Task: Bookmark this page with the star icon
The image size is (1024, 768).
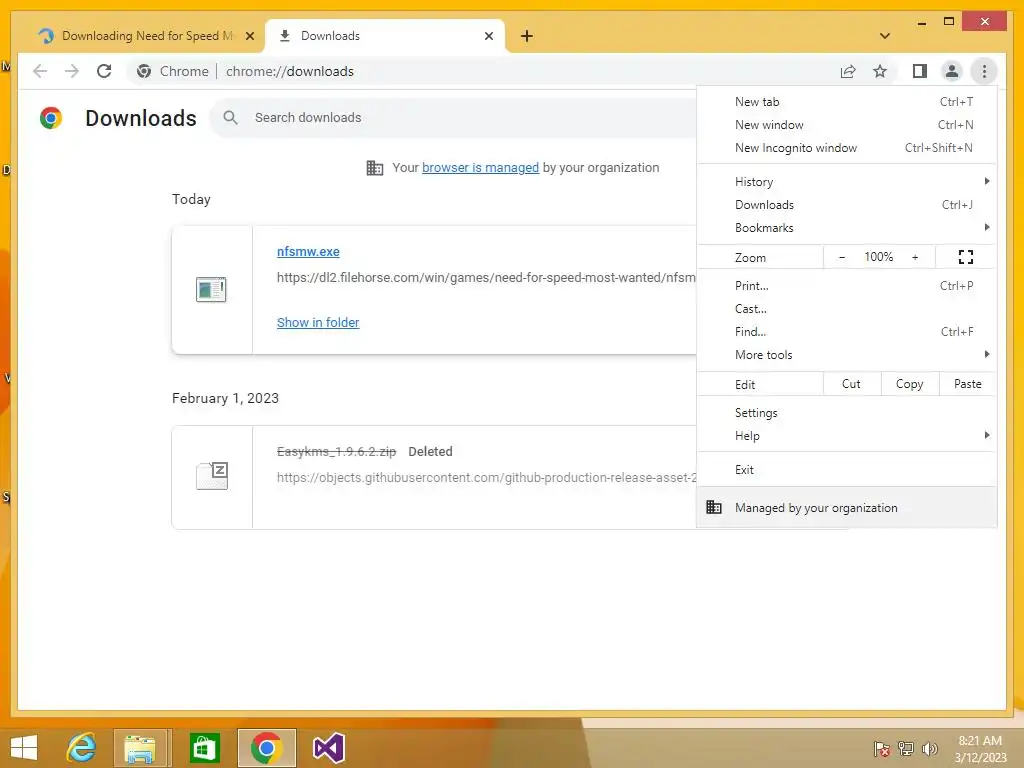Action: point(880,71)
